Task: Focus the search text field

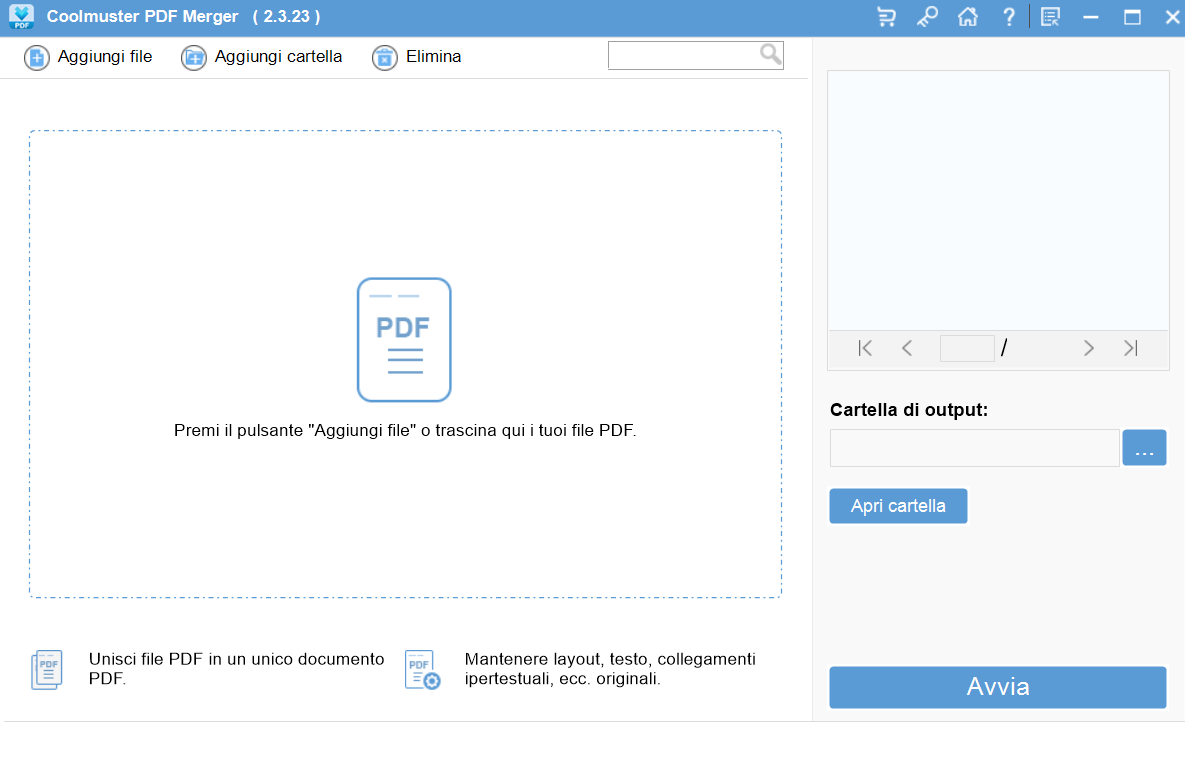Action: point(683,55)
